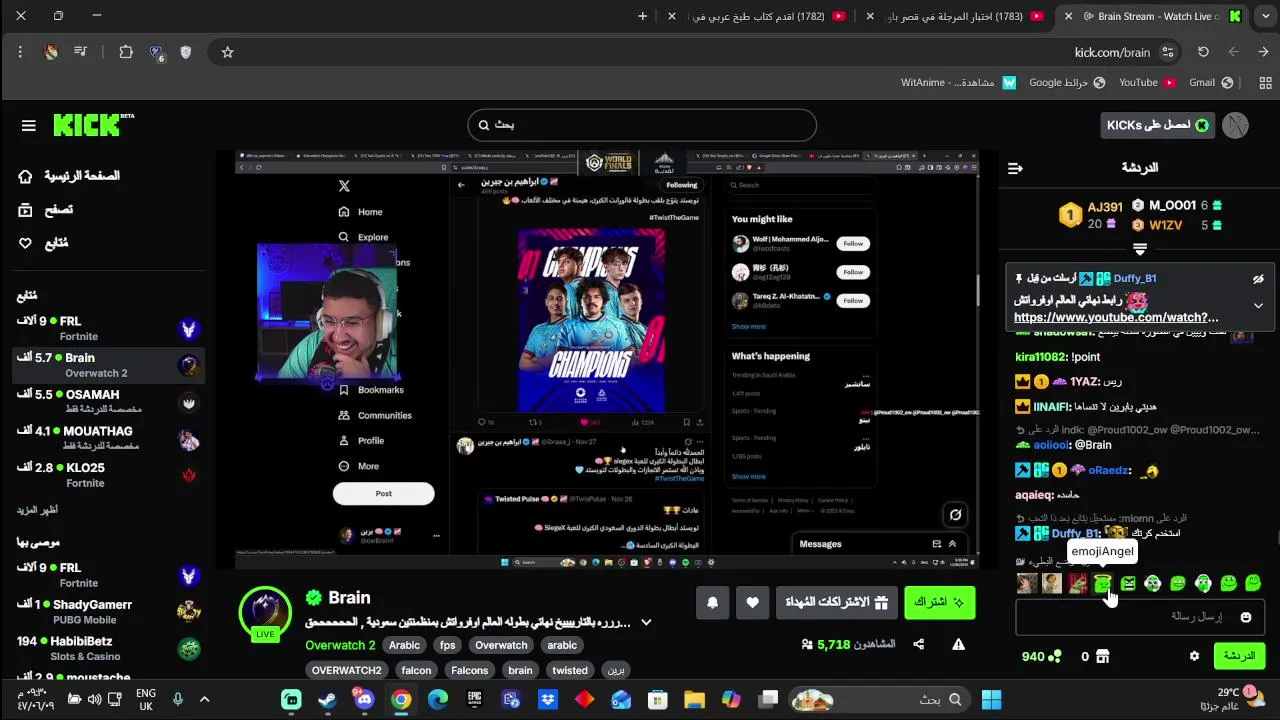Switch to YouTube tab numbered (1782)

[x=760, y=16]
